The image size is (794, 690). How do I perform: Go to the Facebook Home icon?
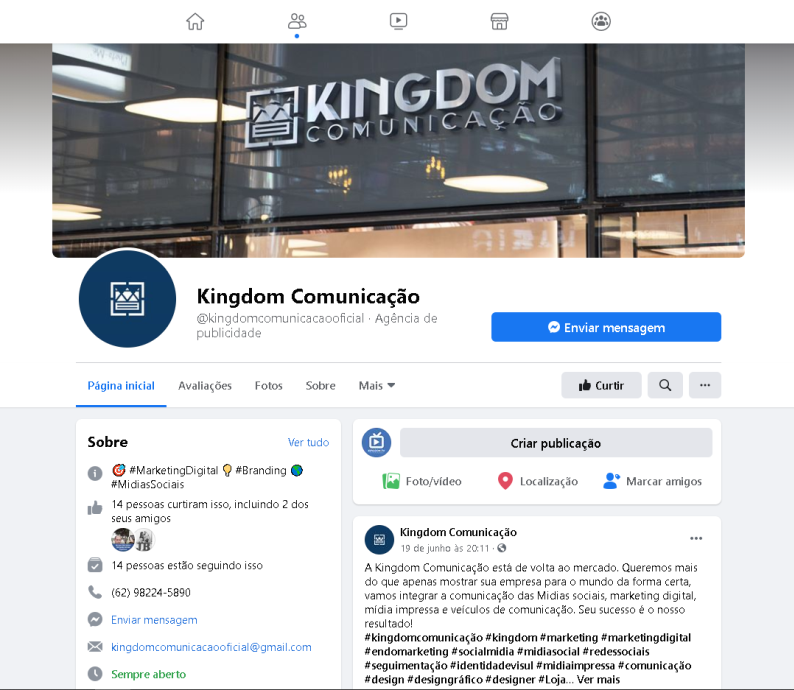[x=195, y=21]
